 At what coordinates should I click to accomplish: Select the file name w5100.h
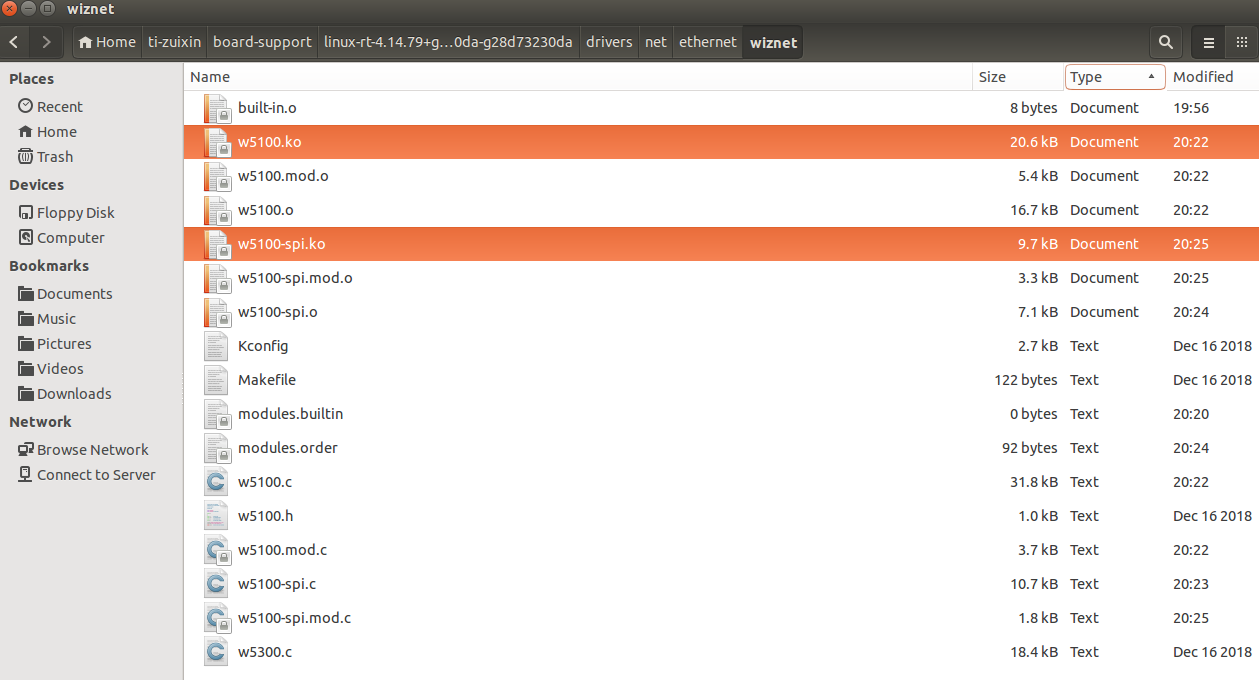pyautogui.click(x=265, y=516)
